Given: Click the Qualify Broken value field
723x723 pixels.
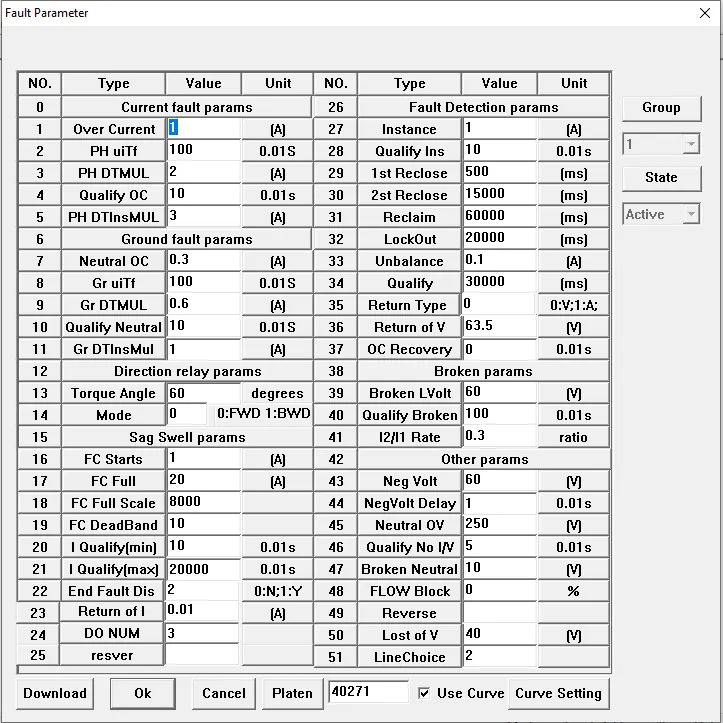Looking at the screenshot, I should [x=500, y=414].
